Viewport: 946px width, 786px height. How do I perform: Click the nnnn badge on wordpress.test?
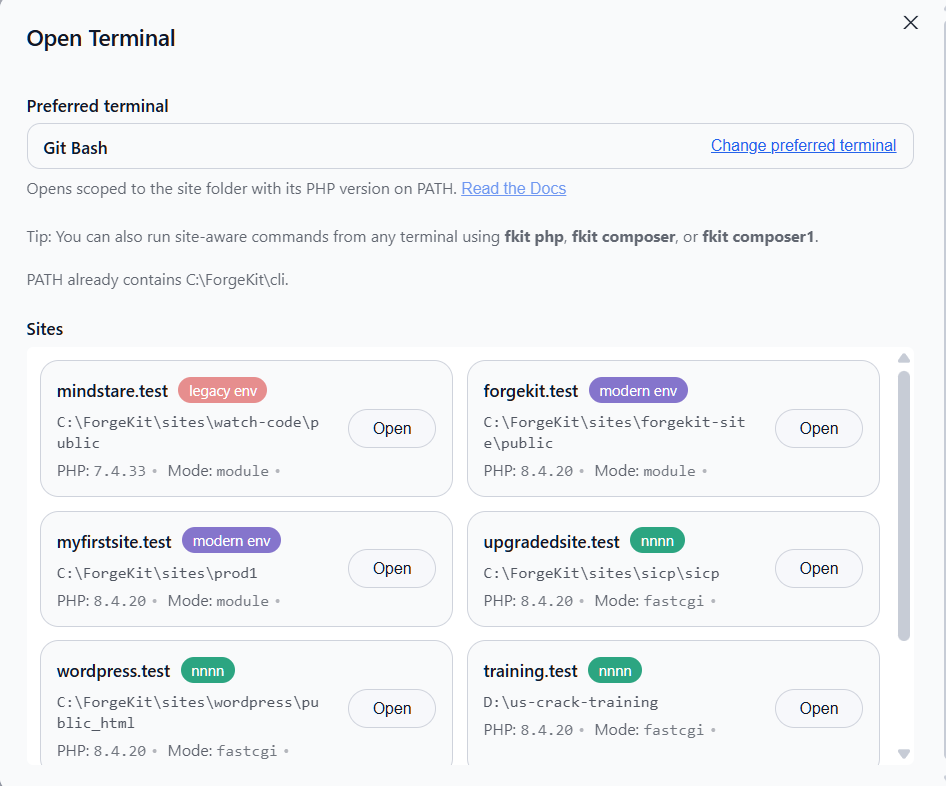(x=208, y=671)
